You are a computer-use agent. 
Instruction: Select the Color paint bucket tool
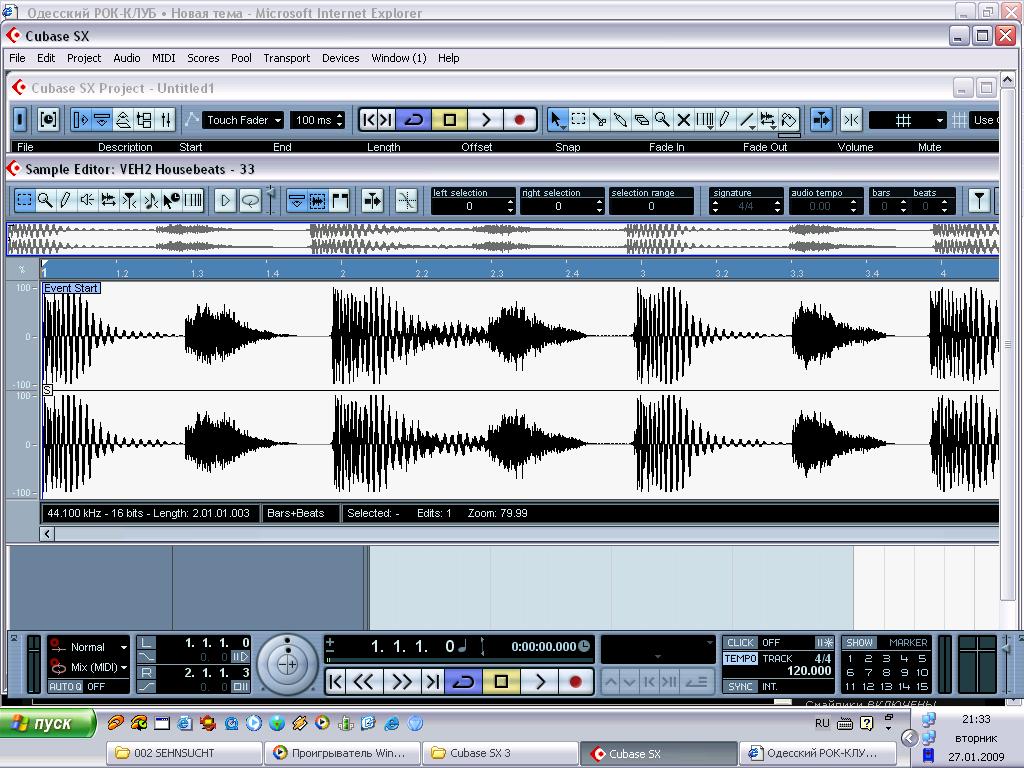(x=789, y=120)
